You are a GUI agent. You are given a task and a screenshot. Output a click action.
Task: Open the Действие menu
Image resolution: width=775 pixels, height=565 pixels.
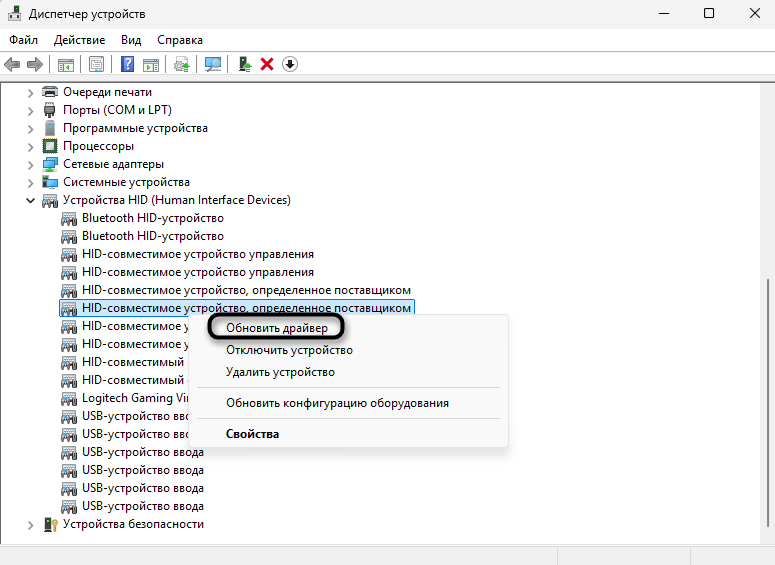(80, 40)
